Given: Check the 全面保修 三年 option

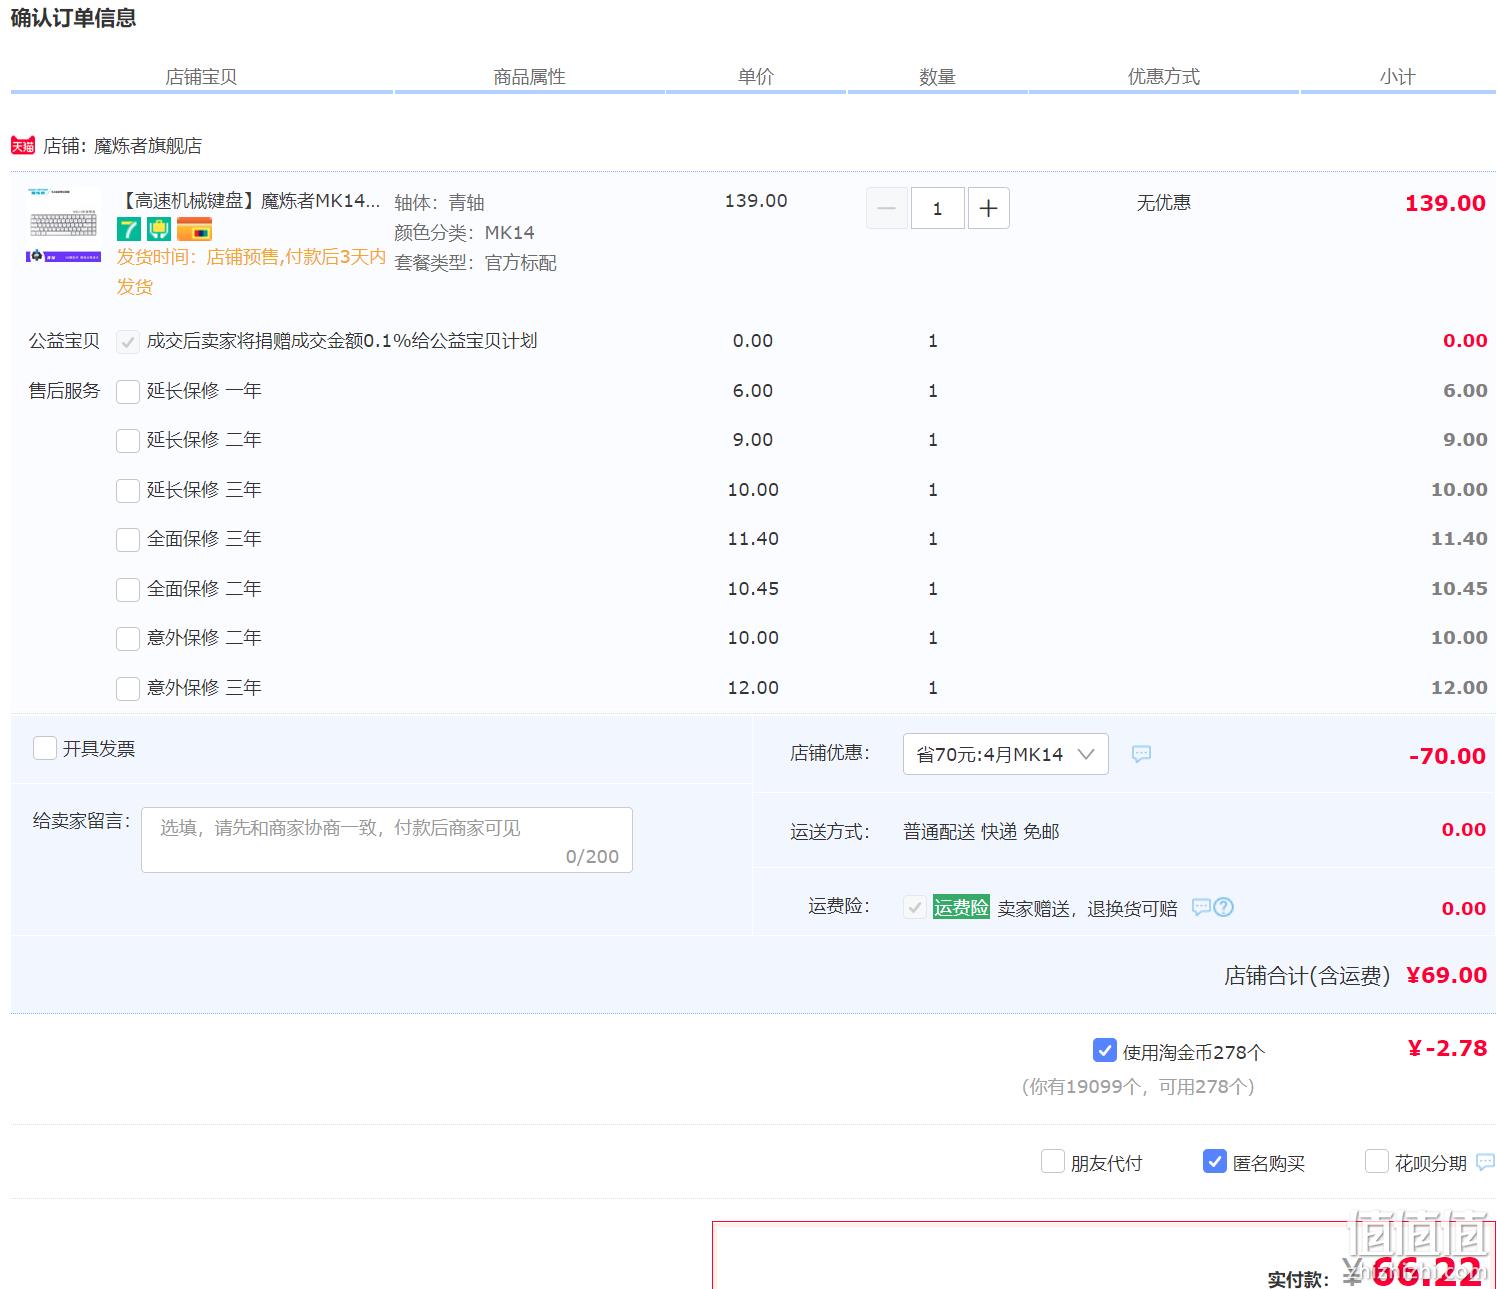Looking at the screenshot, I should [128, 540].
